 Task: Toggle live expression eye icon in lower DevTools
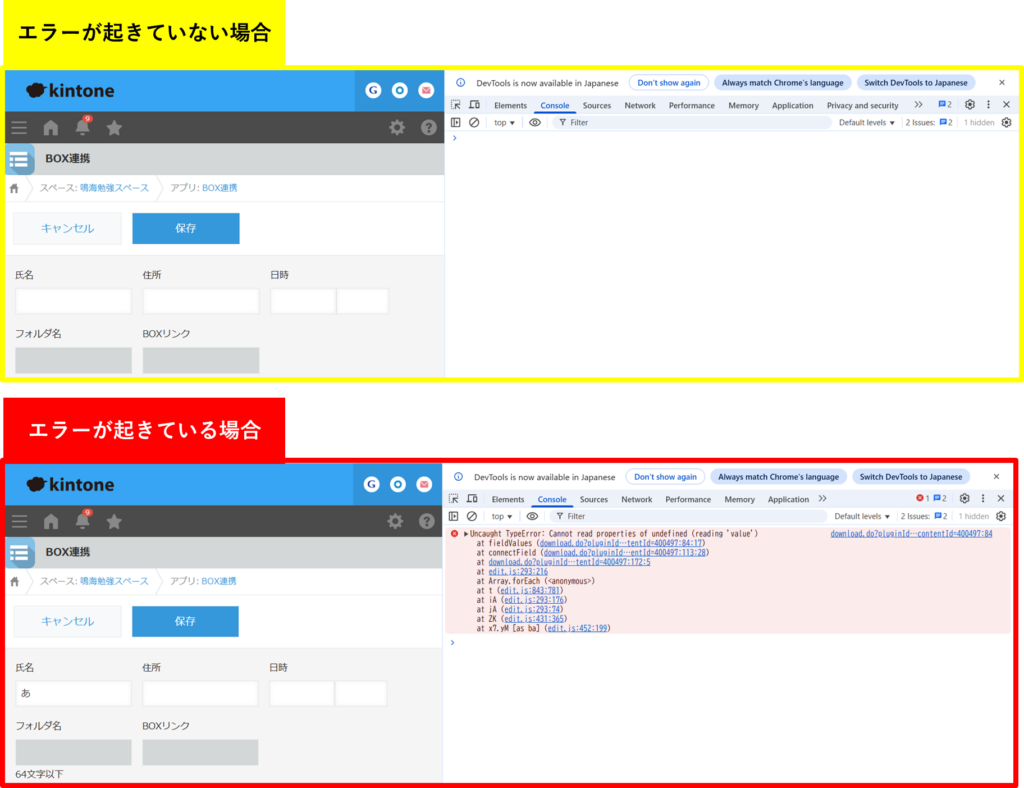[532, 516]
